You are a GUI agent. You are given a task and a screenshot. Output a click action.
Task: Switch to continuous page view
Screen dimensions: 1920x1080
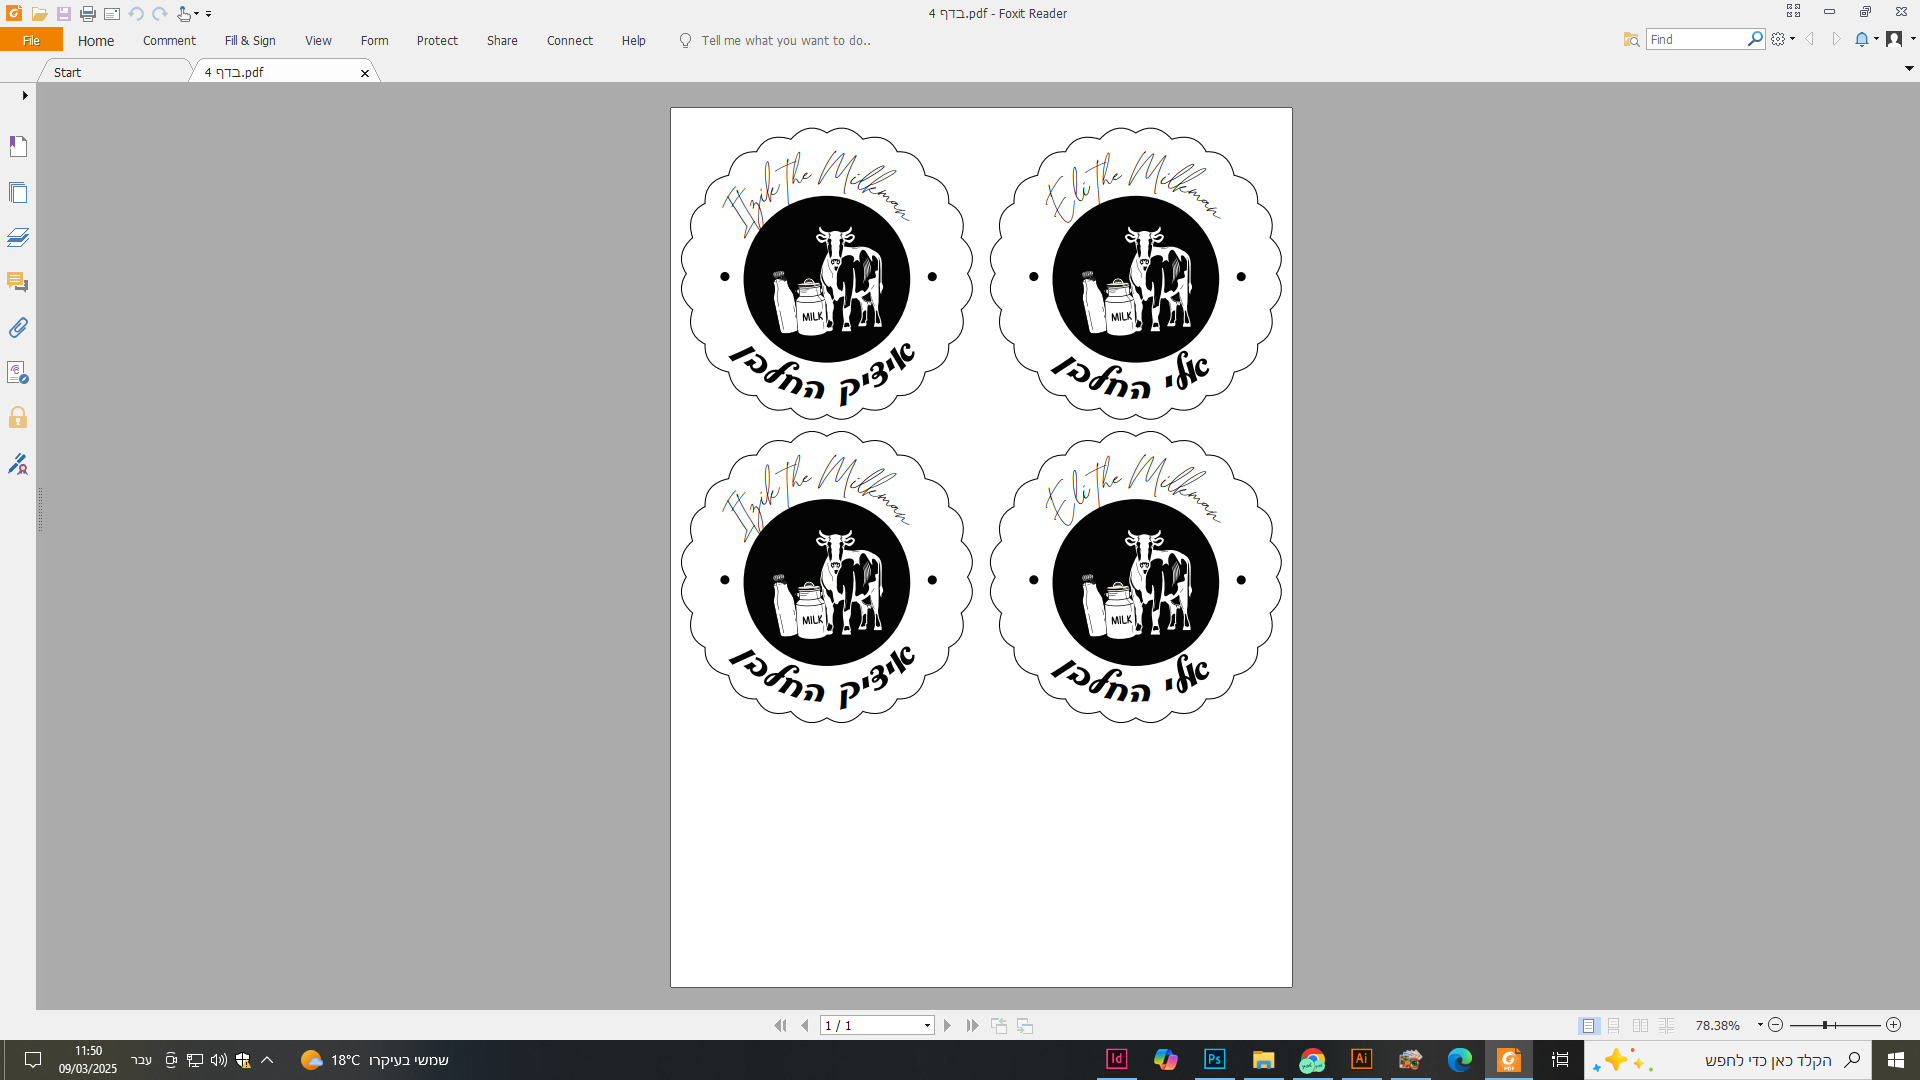(x=1614, y=1026)
